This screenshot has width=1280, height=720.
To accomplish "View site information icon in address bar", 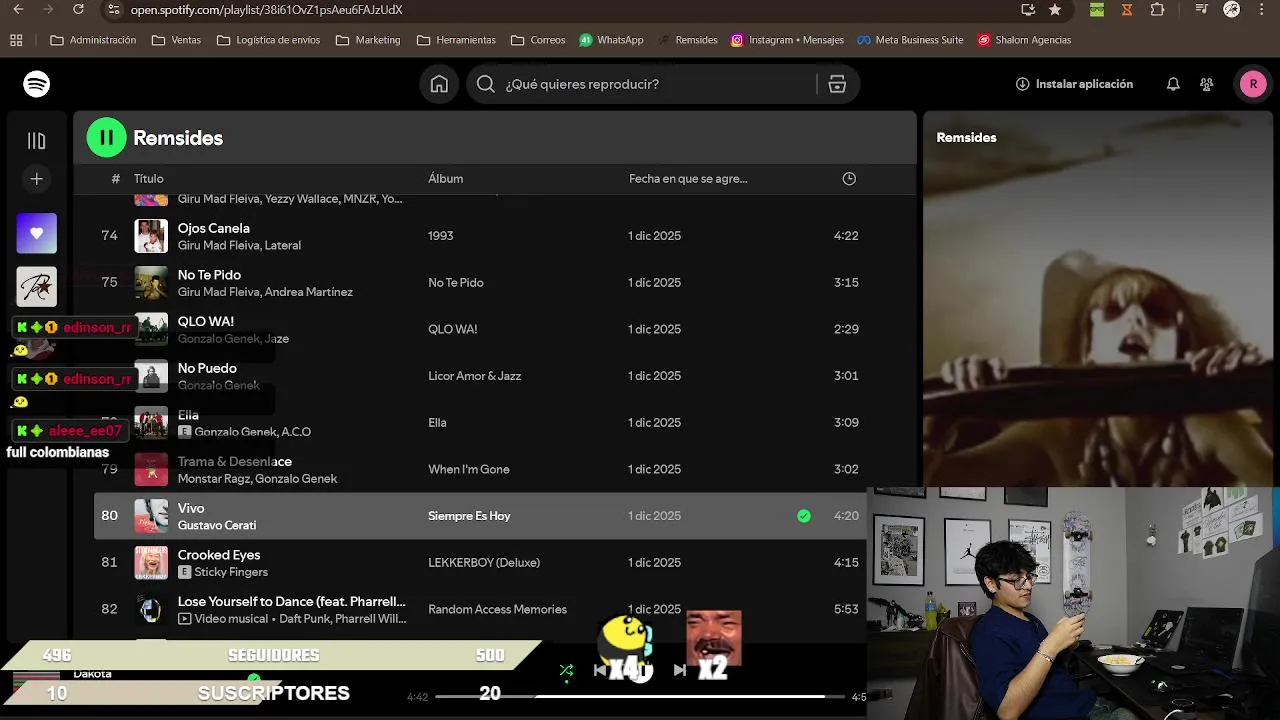I will point(113,10).
